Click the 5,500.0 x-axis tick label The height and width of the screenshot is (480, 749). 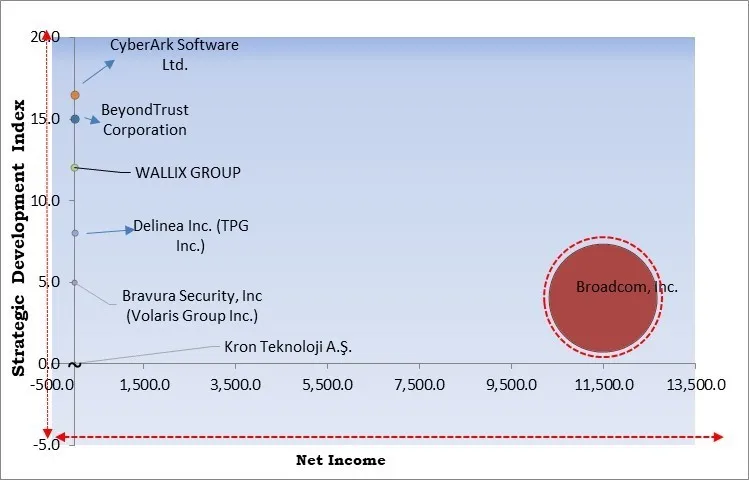(x=328, y=384)
